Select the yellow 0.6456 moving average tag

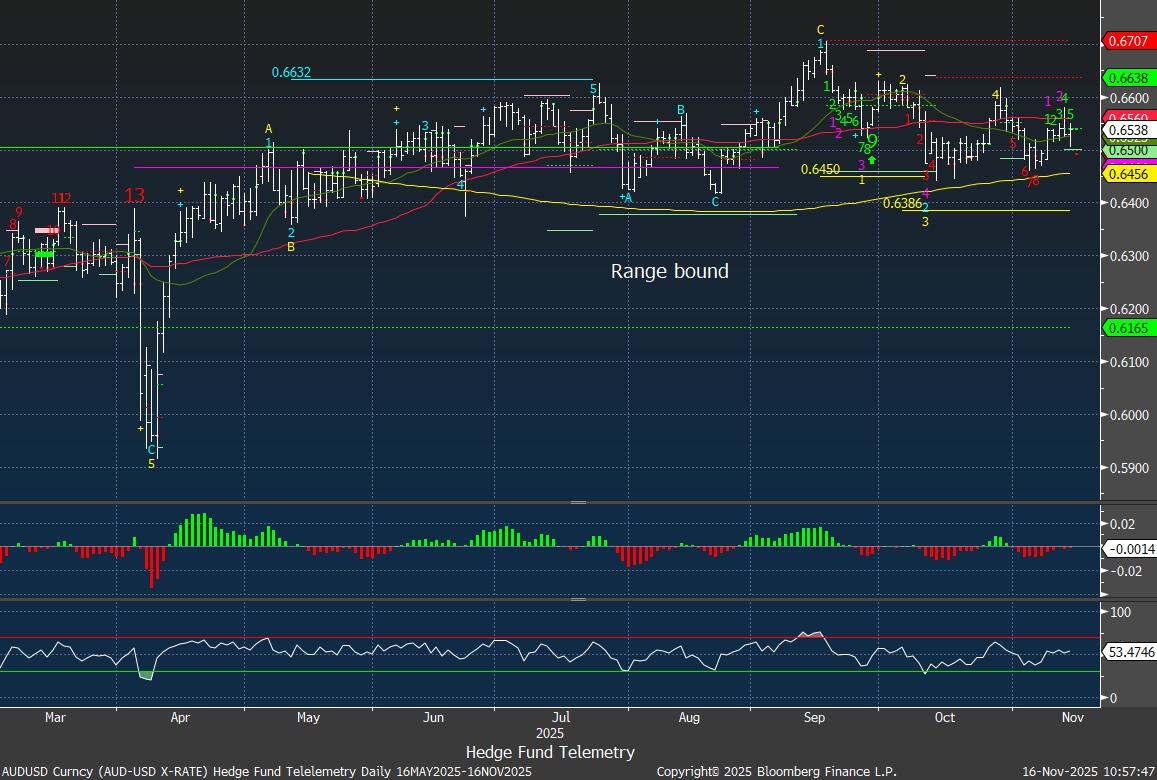point(1128,174)
